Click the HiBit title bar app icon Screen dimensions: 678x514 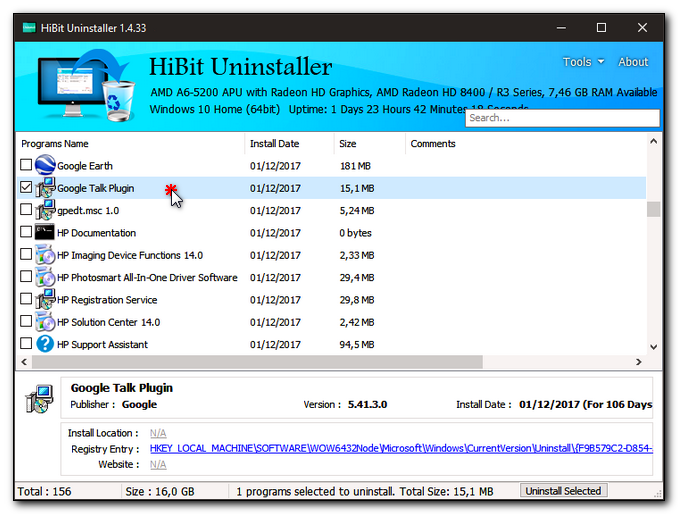pyautogui.click(x=29, y=28)
